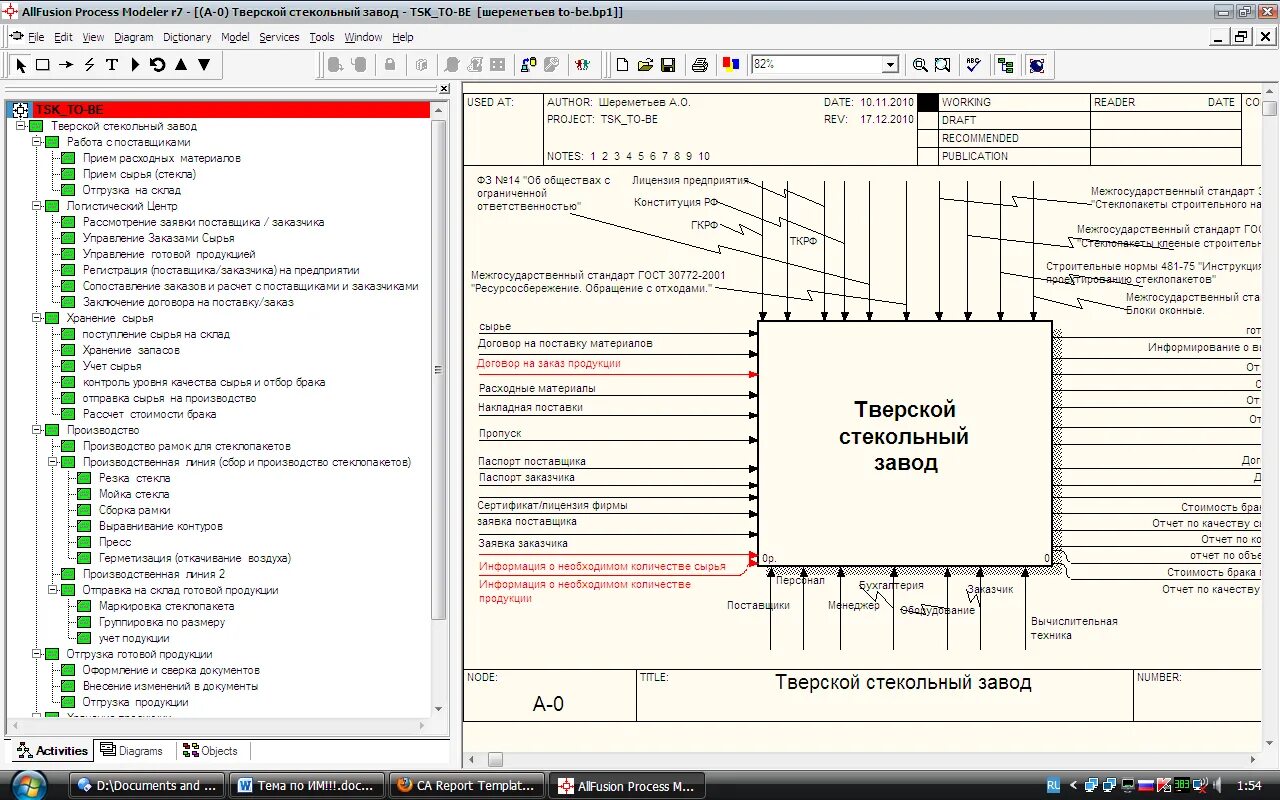
Task: Close the Model Explorer panel
Action: point(444,89)
